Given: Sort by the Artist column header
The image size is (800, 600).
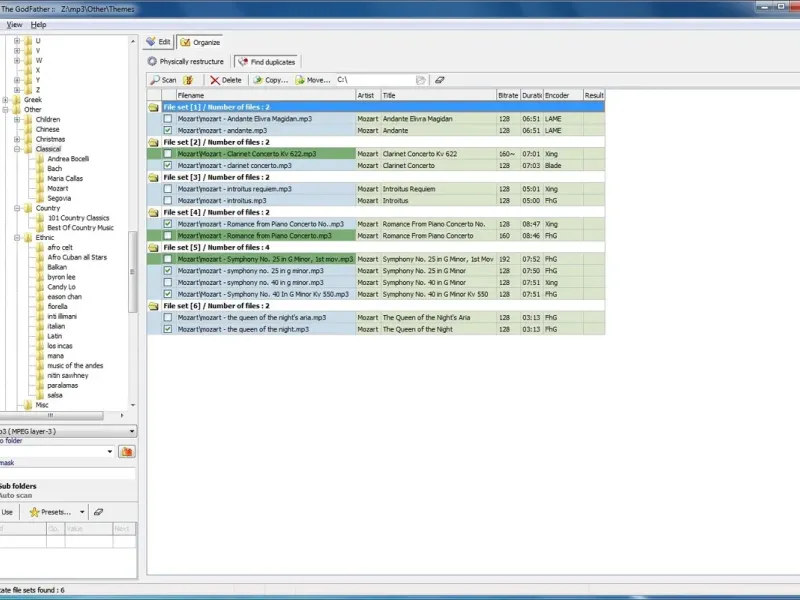Looking at the screenshot, I should pos(368,95).
